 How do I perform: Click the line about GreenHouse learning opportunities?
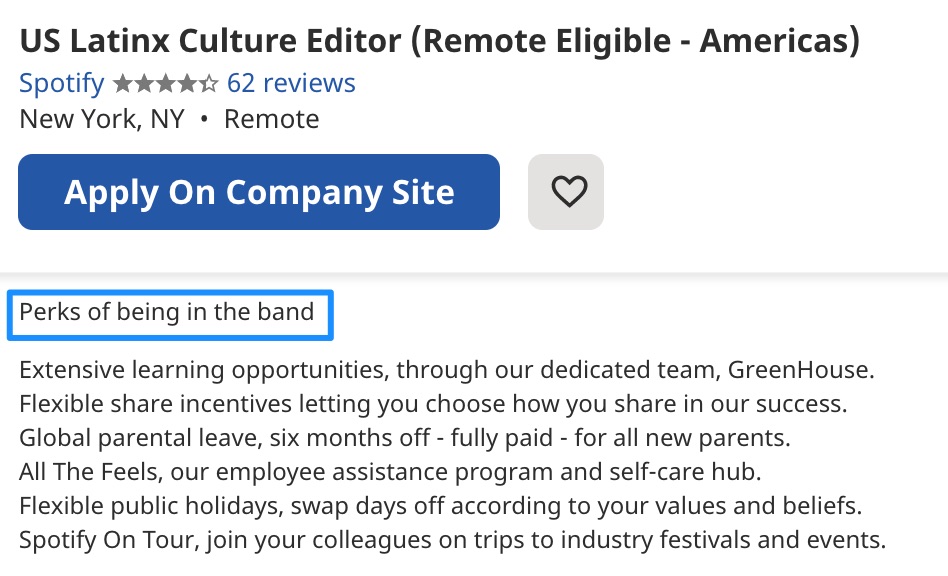click(x=447, y=370)
